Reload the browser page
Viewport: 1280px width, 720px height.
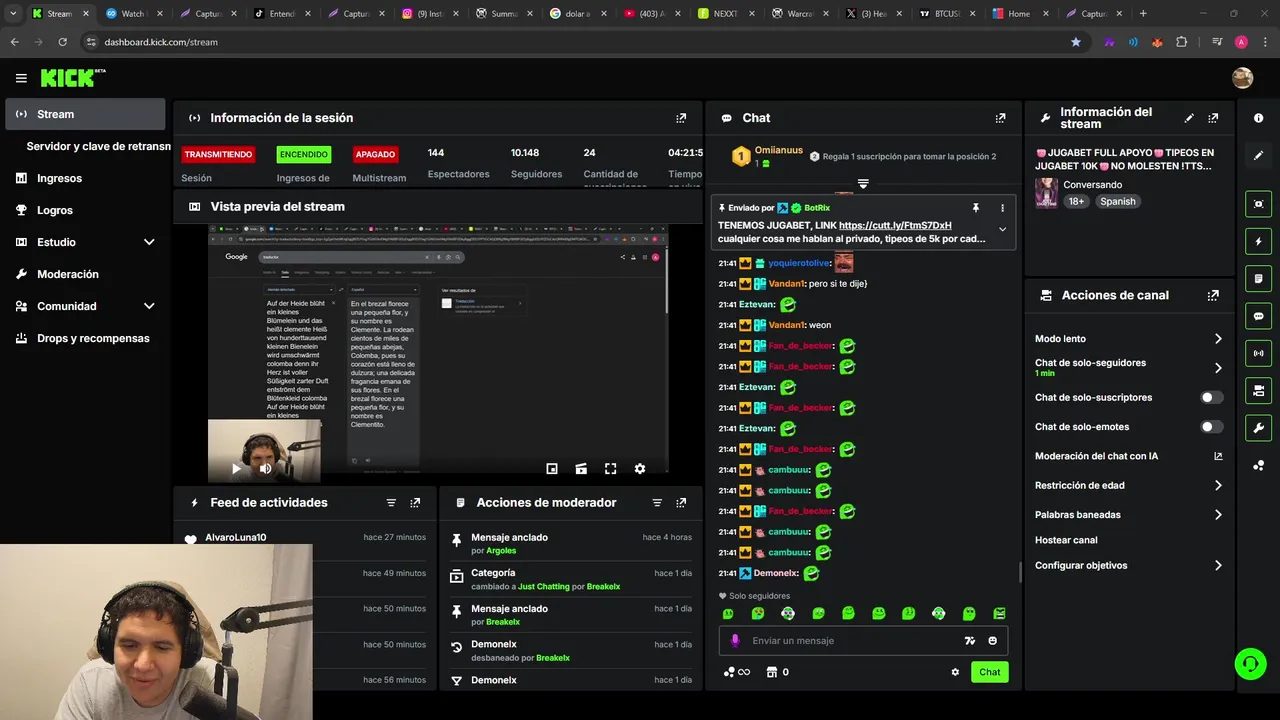[62, 42]
